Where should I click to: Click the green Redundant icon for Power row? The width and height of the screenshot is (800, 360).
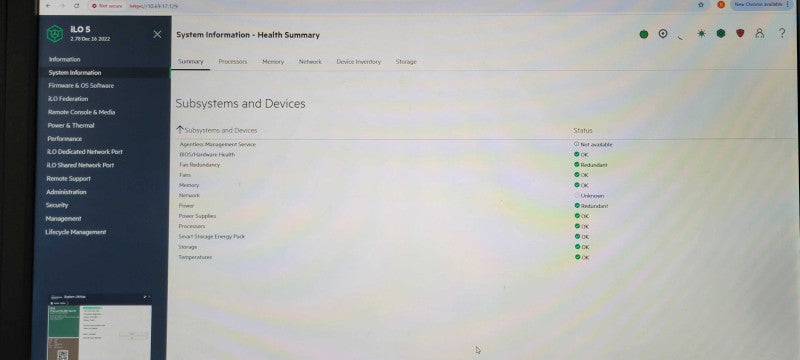[x=577, y=205]
